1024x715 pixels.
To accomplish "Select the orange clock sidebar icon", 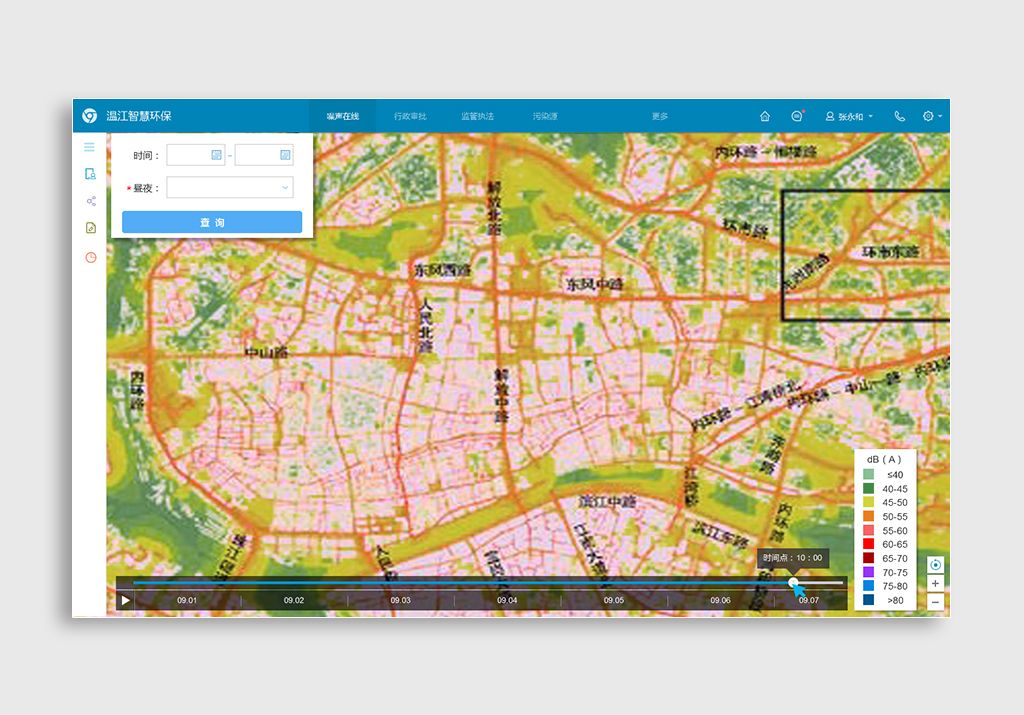I will 91,257.
